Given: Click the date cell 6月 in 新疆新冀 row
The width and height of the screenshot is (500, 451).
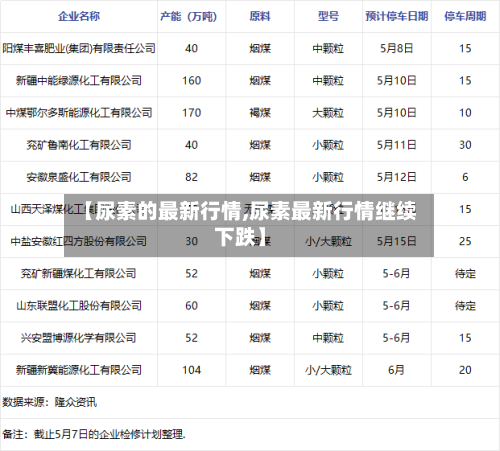Looking at the screenshot, I should [397, 370].
